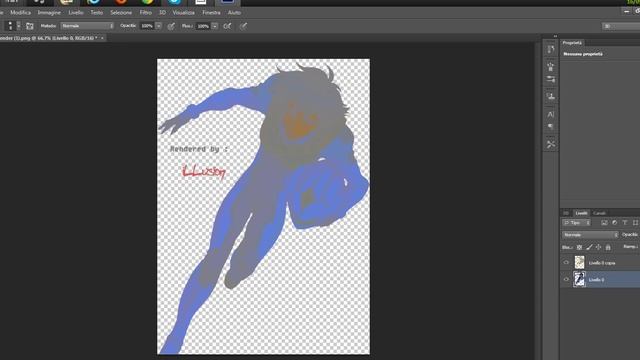Viewport: 640px width, 360px height.
Task: Filter layers by type layers icon
Action: 625,223
